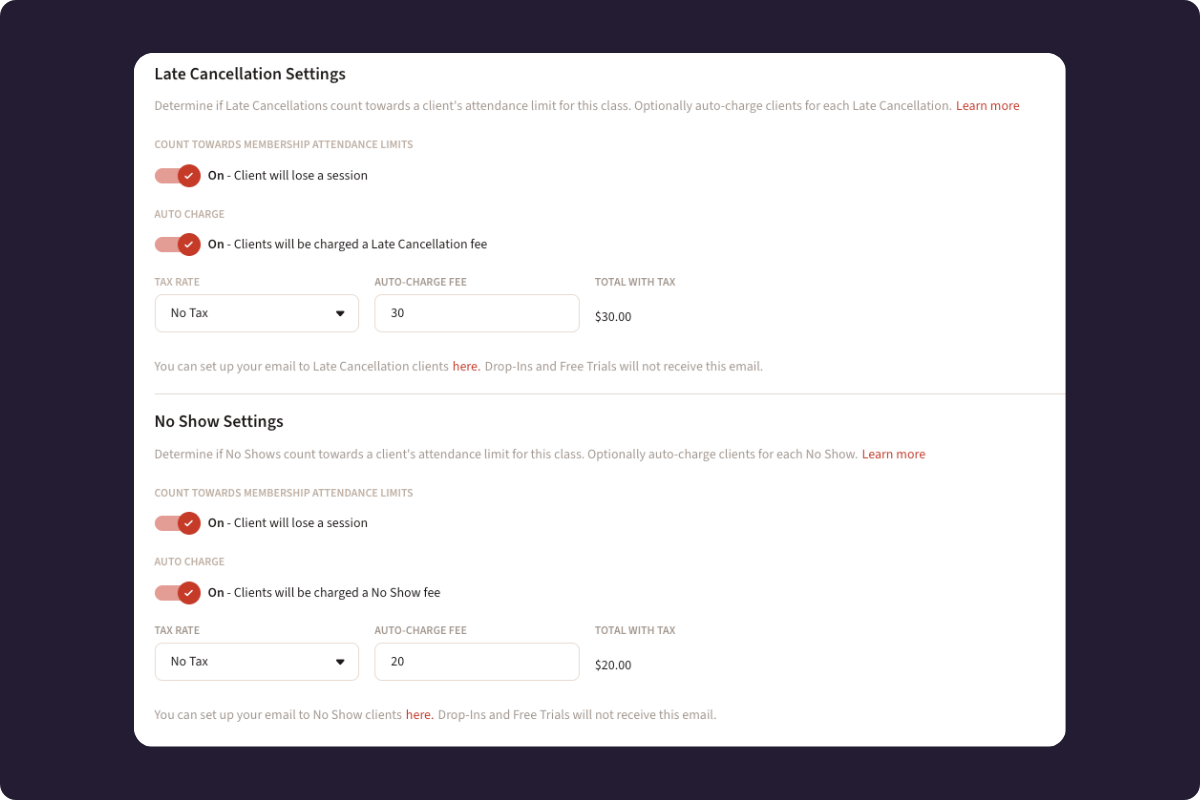This screenshot has height=800, width=1200.
Task: Click 'here' link for Late Cancellation email
Action: [x=466, y=367]
